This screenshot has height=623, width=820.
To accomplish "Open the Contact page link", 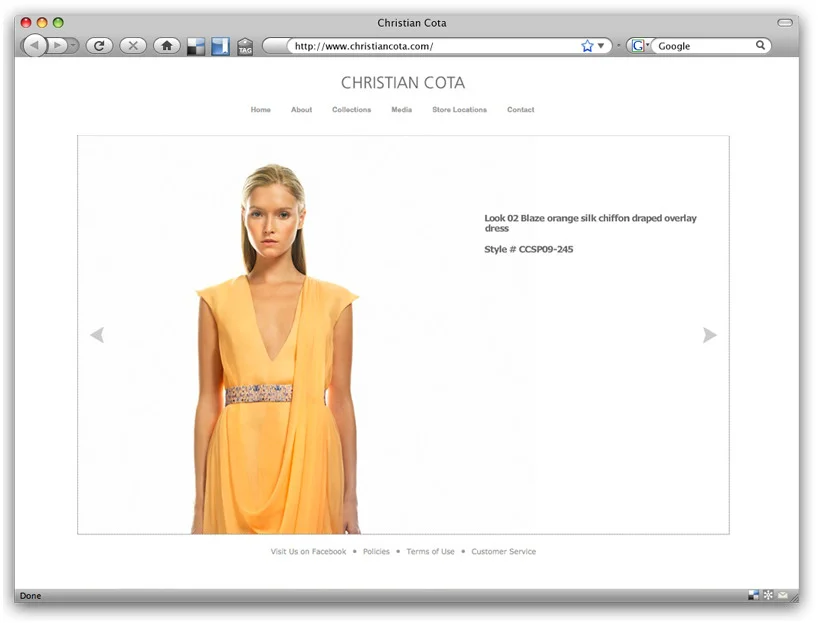I will coord(520,110).
